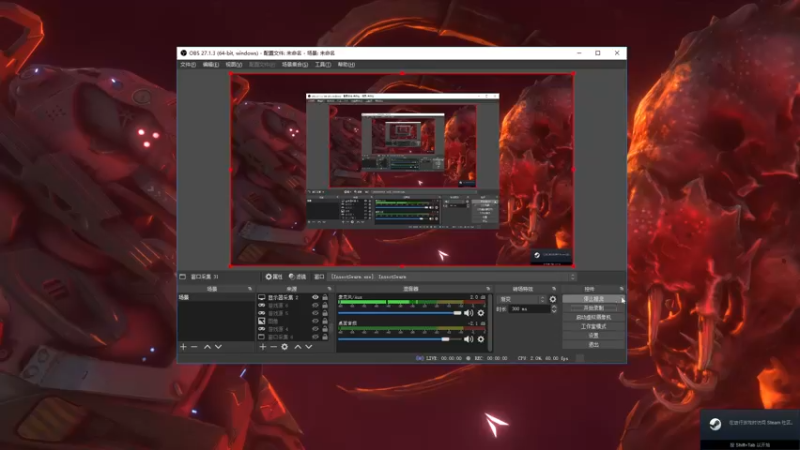Open 桌面音频 audio settings gear
This screenshot has height=450, width=800.
(481, 339)
